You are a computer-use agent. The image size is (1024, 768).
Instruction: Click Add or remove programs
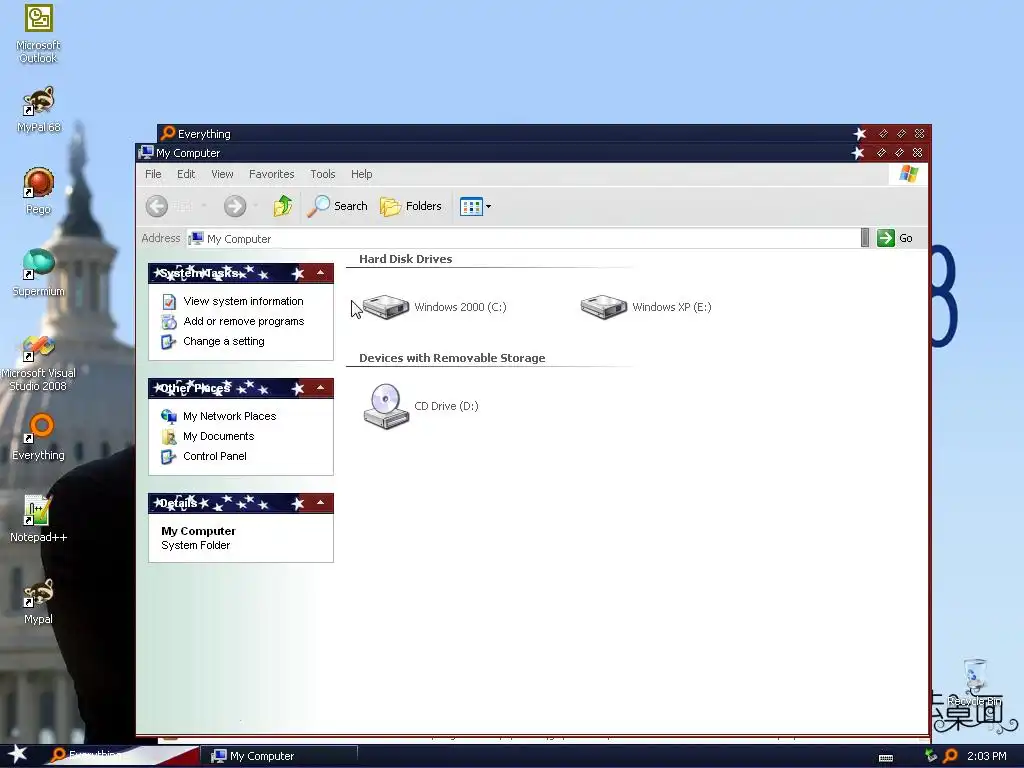[244, 321]
